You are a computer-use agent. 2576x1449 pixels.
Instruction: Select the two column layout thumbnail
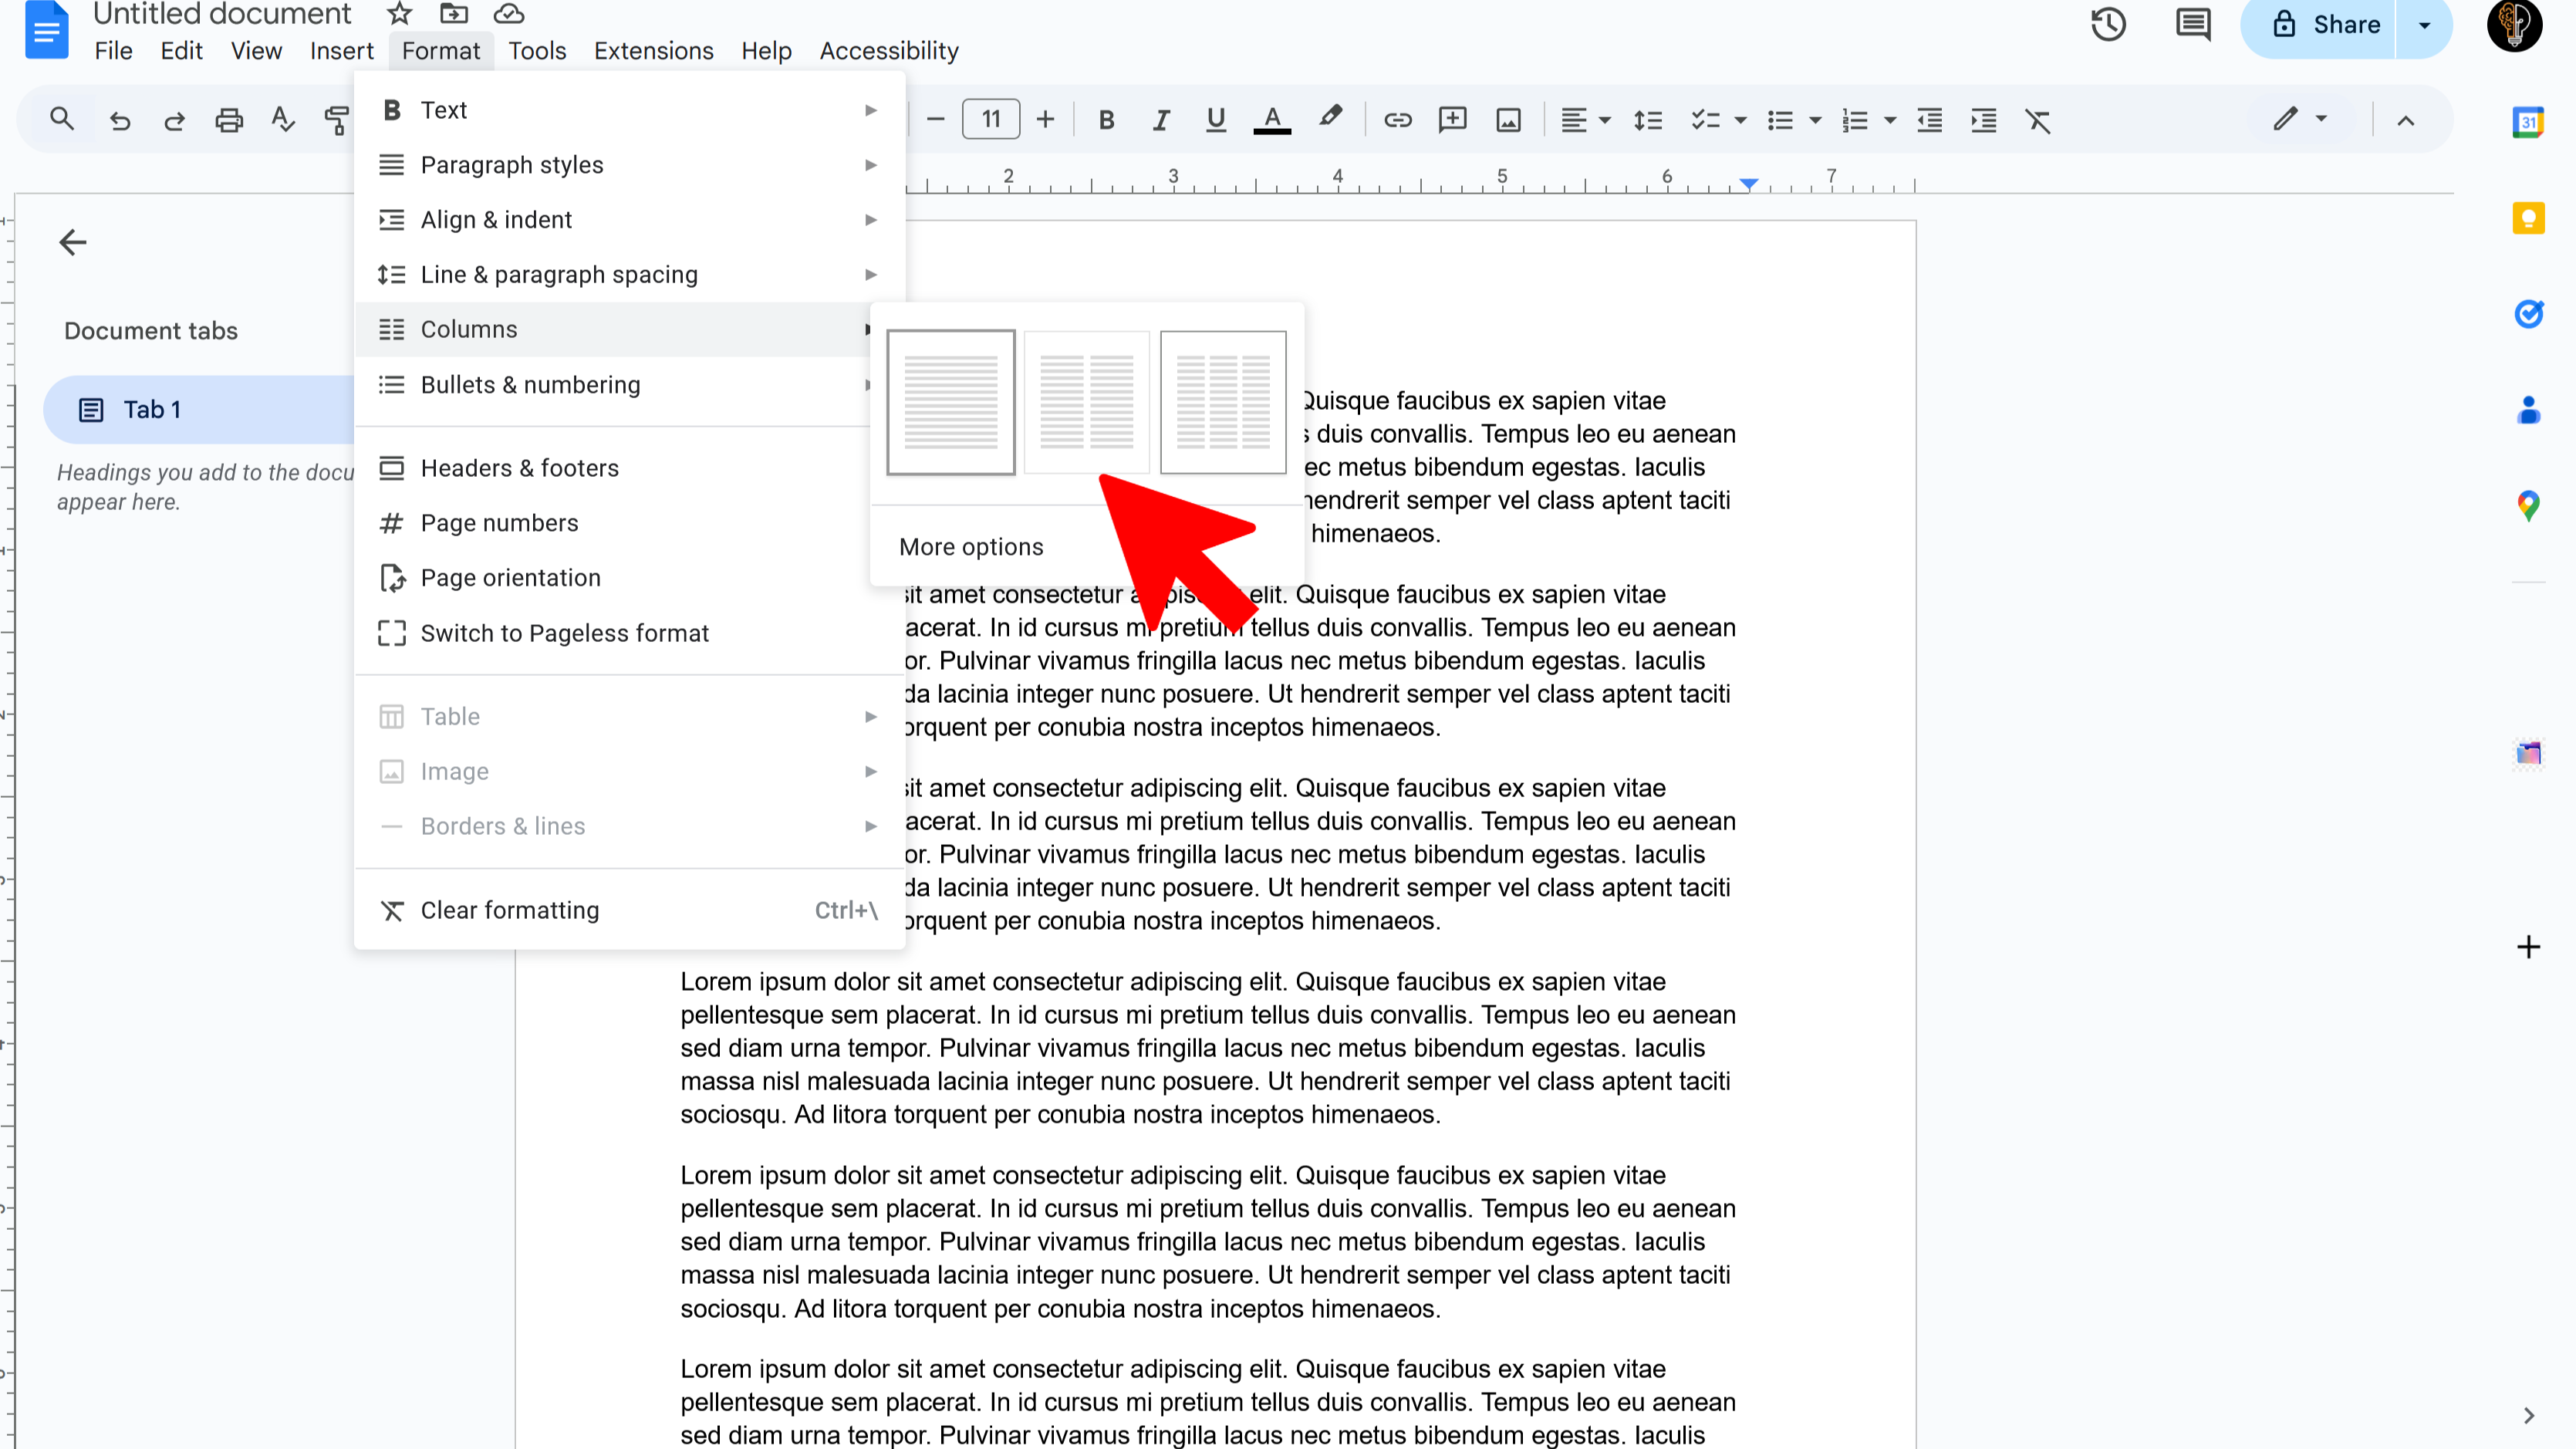coord(1087,402)
